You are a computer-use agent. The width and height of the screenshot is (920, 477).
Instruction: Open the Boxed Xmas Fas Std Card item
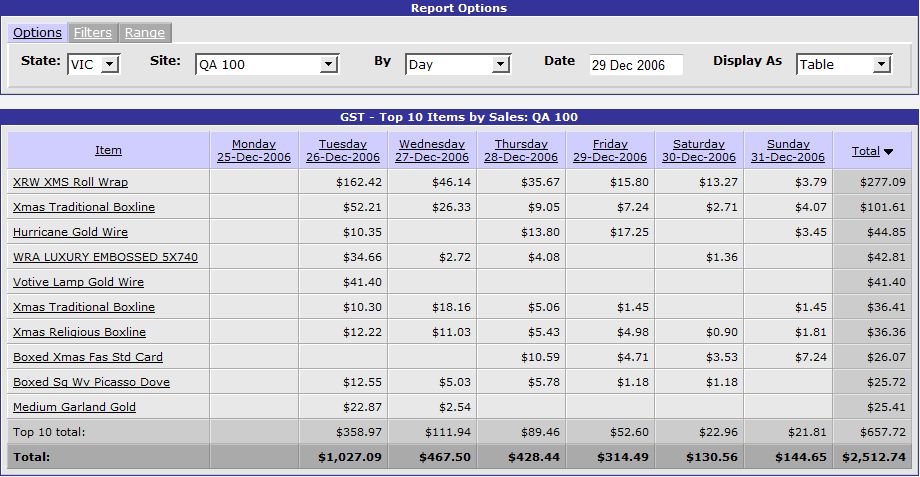click(87, 357)
